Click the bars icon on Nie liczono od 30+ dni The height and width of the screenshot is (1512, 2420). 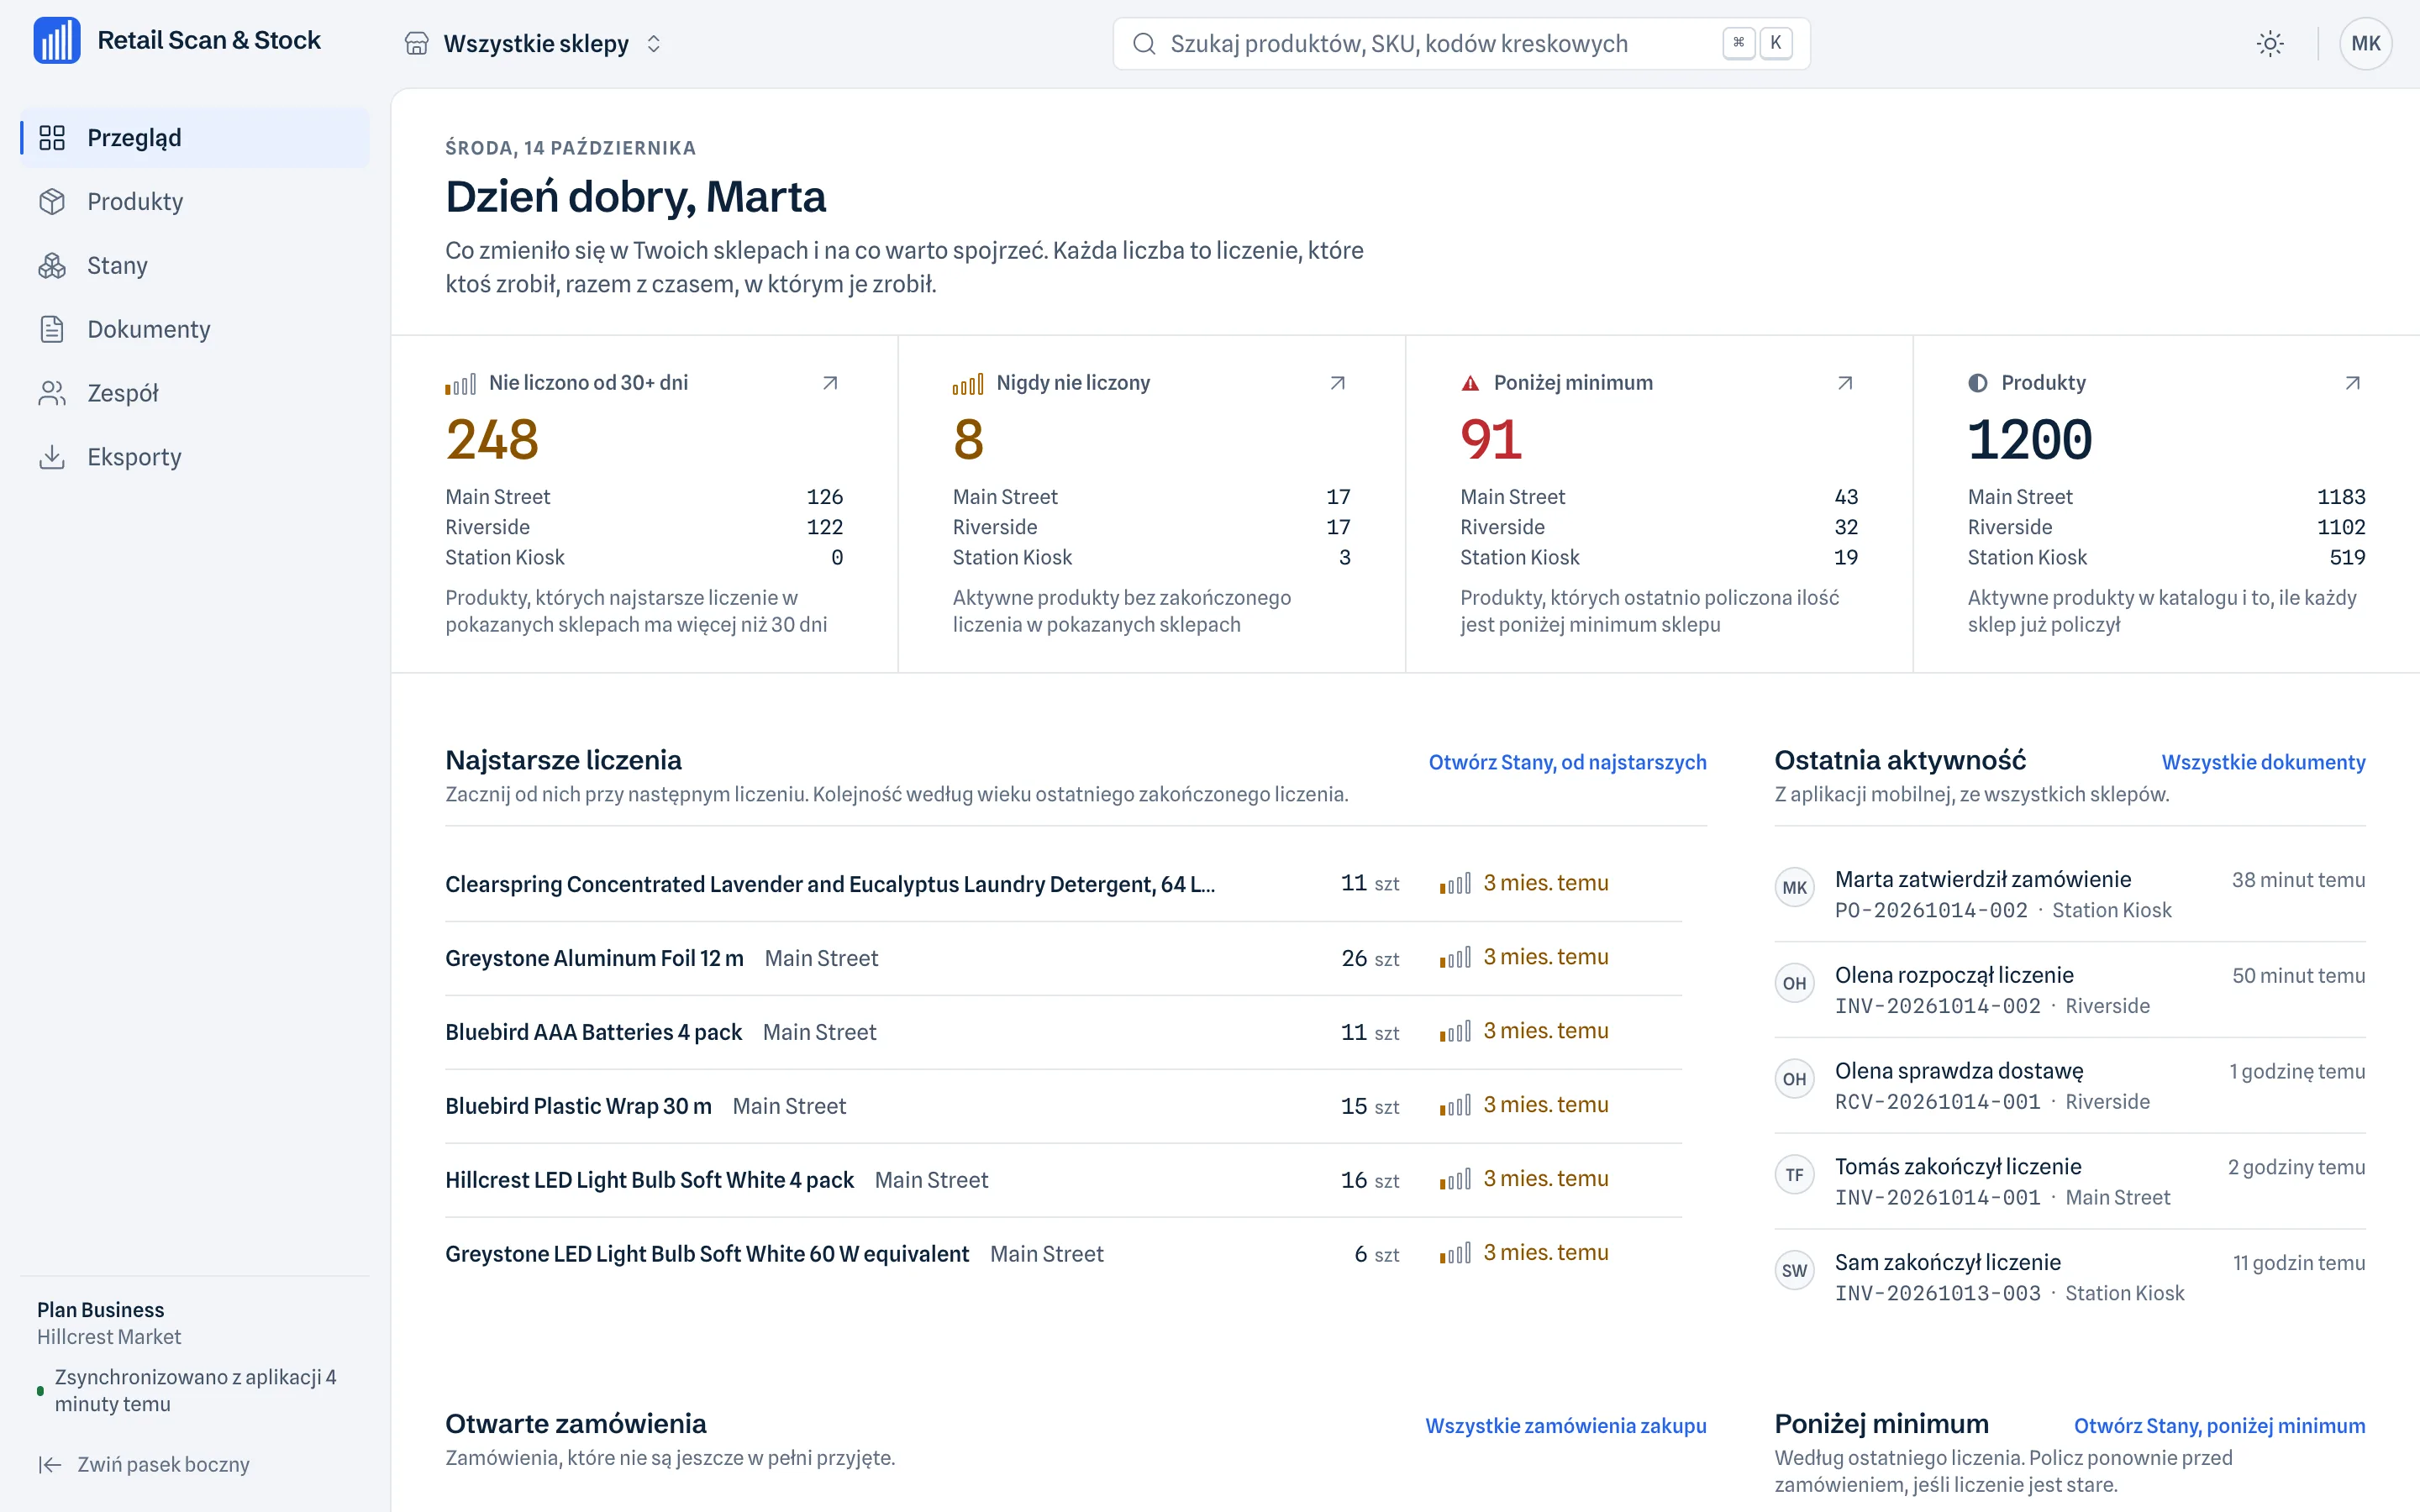[x=460, y=384]
